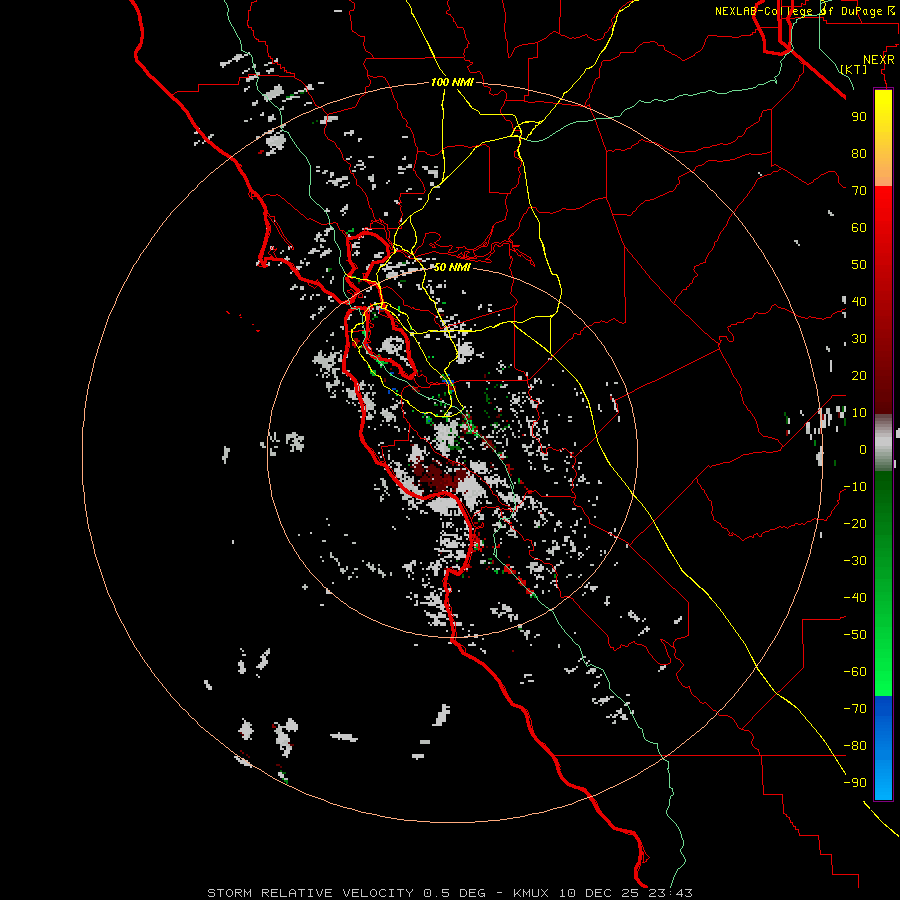The height and width of the screenshot is (900, 900).
Task: Click the -90 value on velocity scale
Action: (x=855, y=783)
